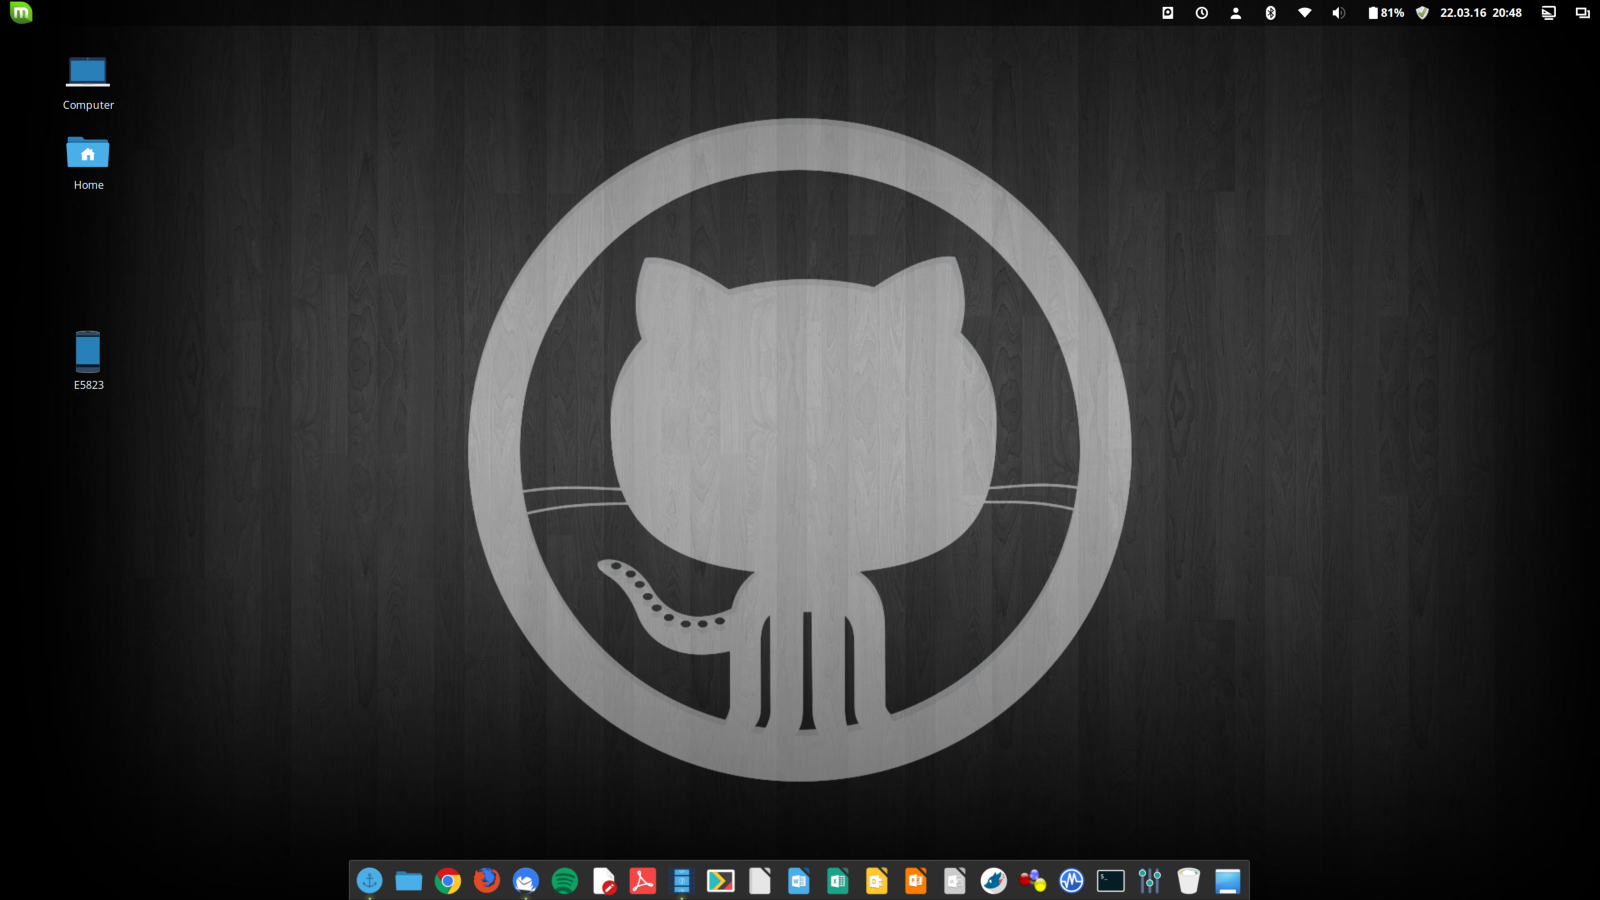
Task: Open the red PDF reader in dock
Action: [643, 881]
